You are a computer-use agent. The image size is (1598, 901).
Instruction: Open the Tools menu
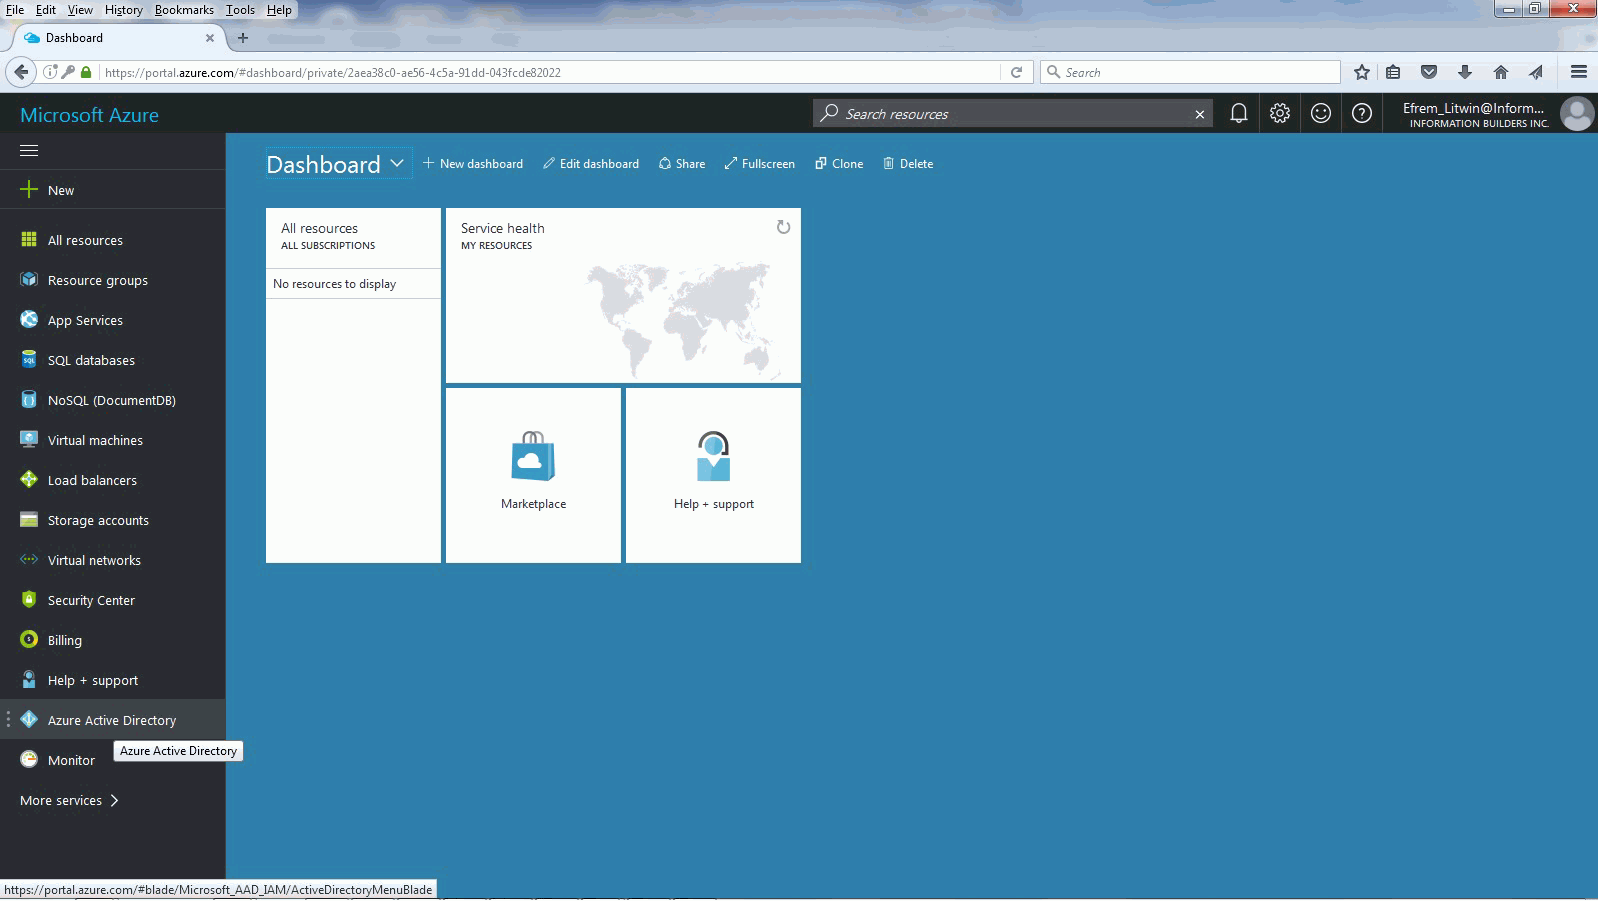240,10
